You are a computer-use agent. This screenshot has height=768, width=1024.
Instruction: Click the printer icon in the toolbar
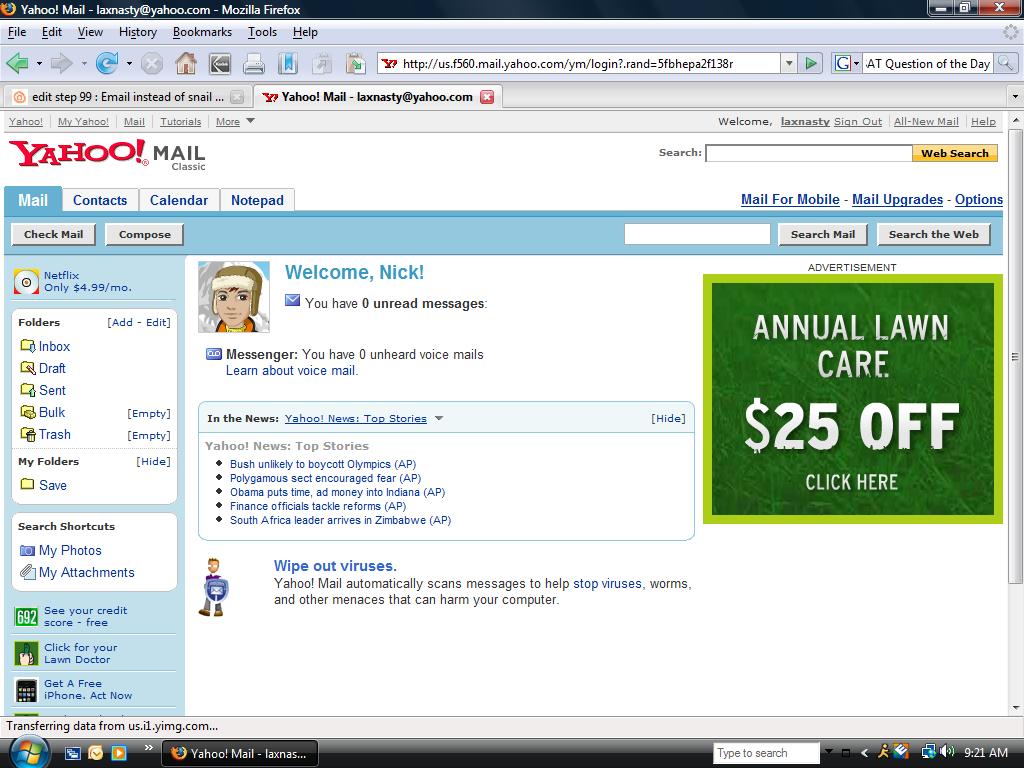point(253,64)
